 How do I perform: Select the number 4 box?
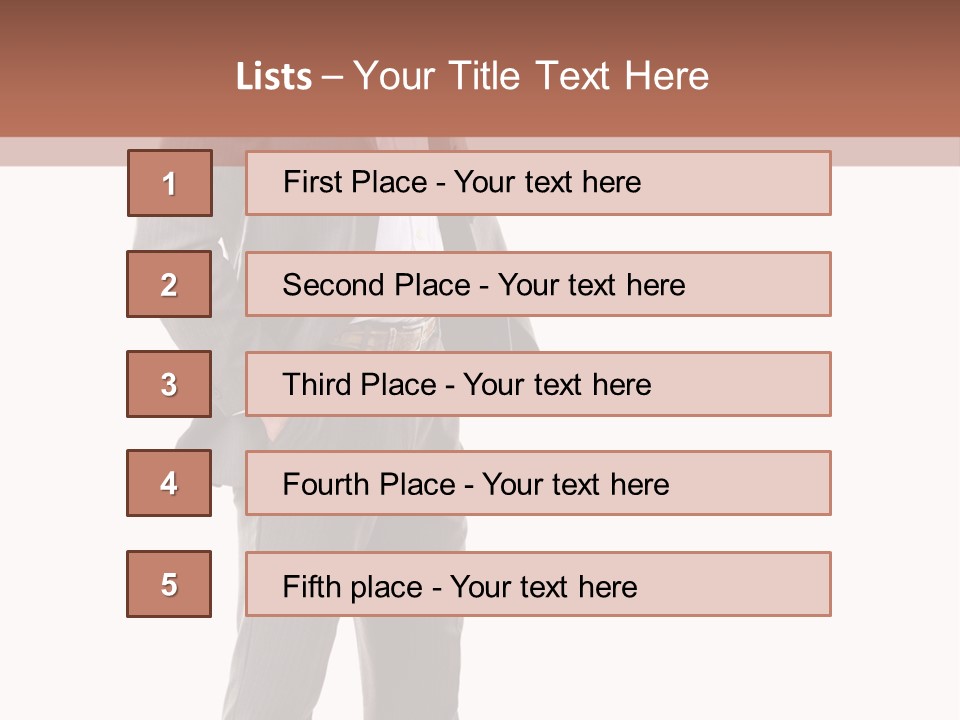[x=169, y=483]
